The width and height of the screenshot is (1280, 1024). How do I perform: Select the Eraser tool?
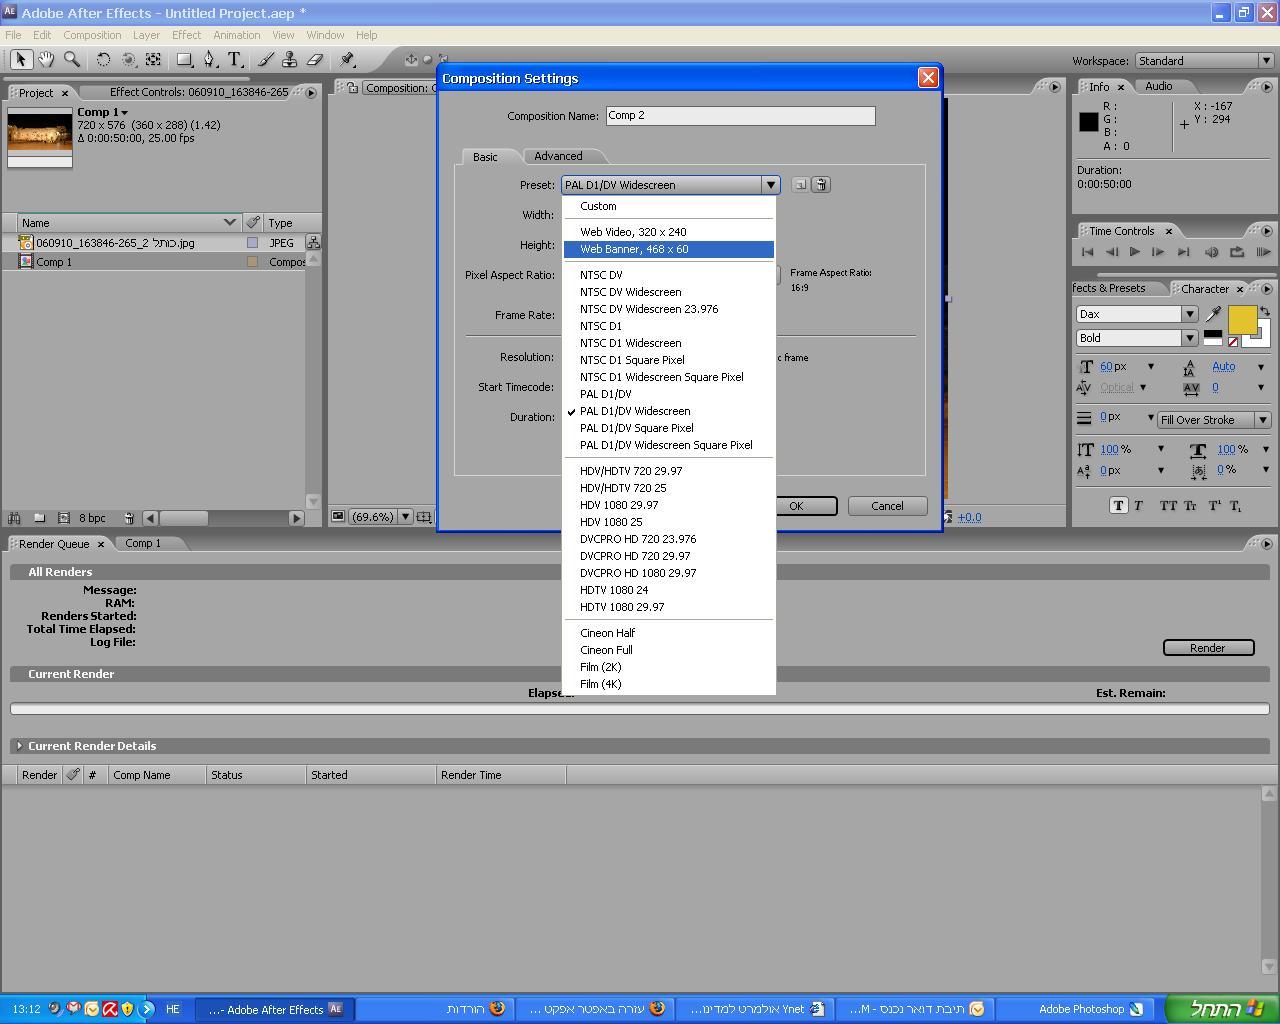(315, 60)
